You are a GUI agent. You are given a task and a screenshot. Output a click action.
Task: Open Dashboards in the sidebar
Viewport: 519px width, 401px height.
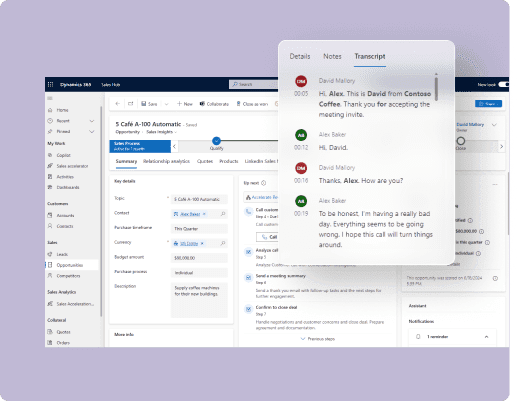point(68,187)
